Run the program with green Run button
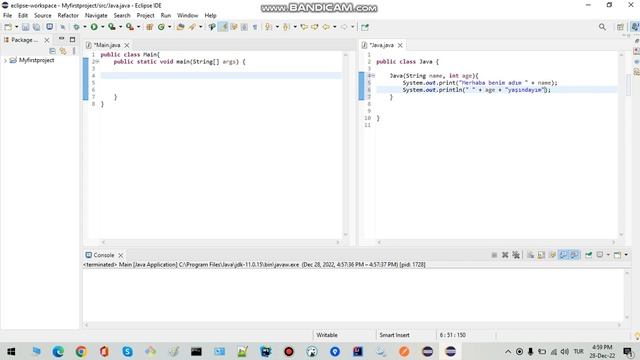 (94, 27)
